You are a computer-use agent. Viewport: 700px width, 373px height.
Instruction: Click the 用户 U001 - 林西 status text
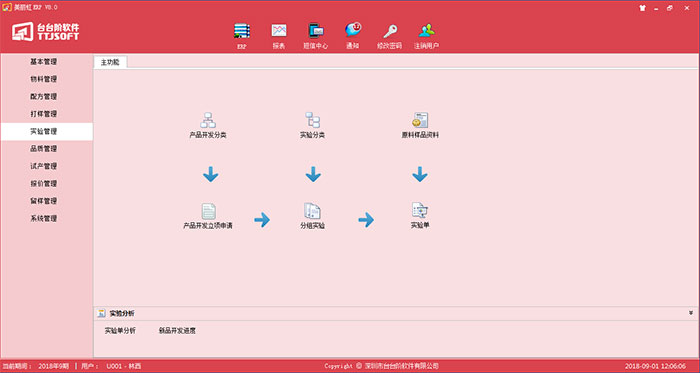111,366
